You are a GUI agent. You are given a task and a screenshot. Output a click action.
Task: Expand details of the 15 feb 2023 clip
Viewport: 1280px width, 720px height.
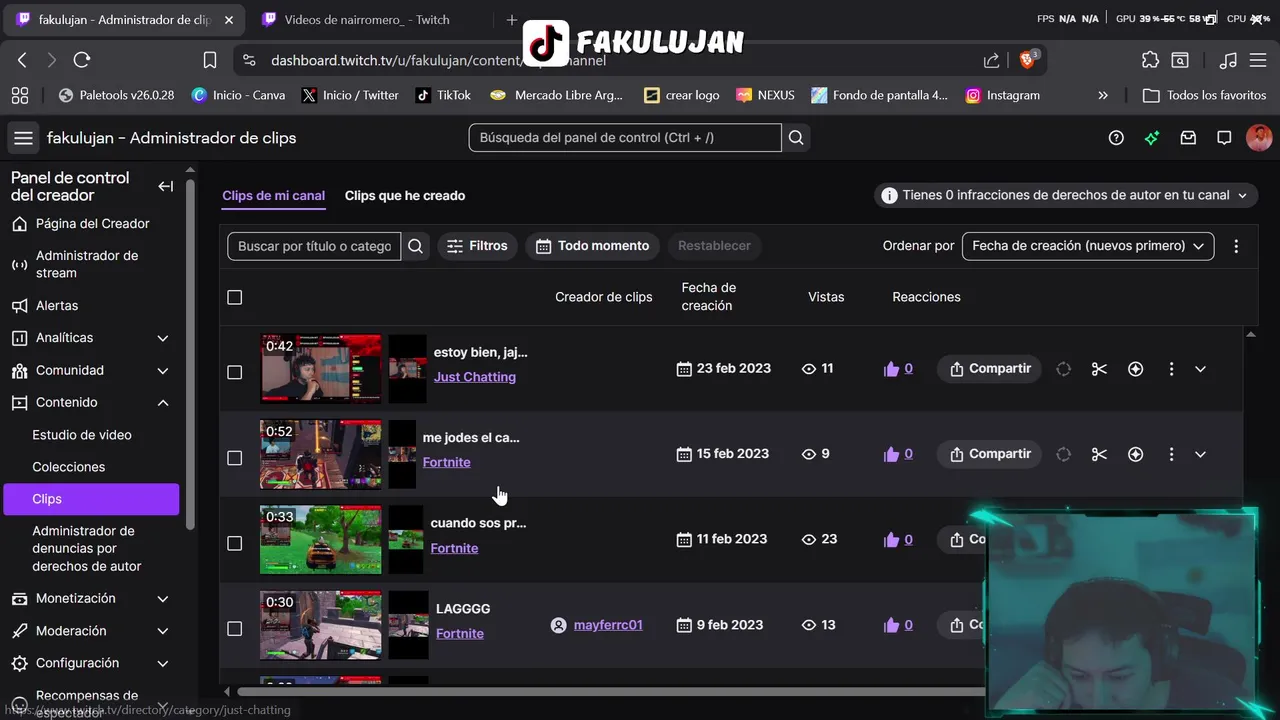tap(1200, 454)
